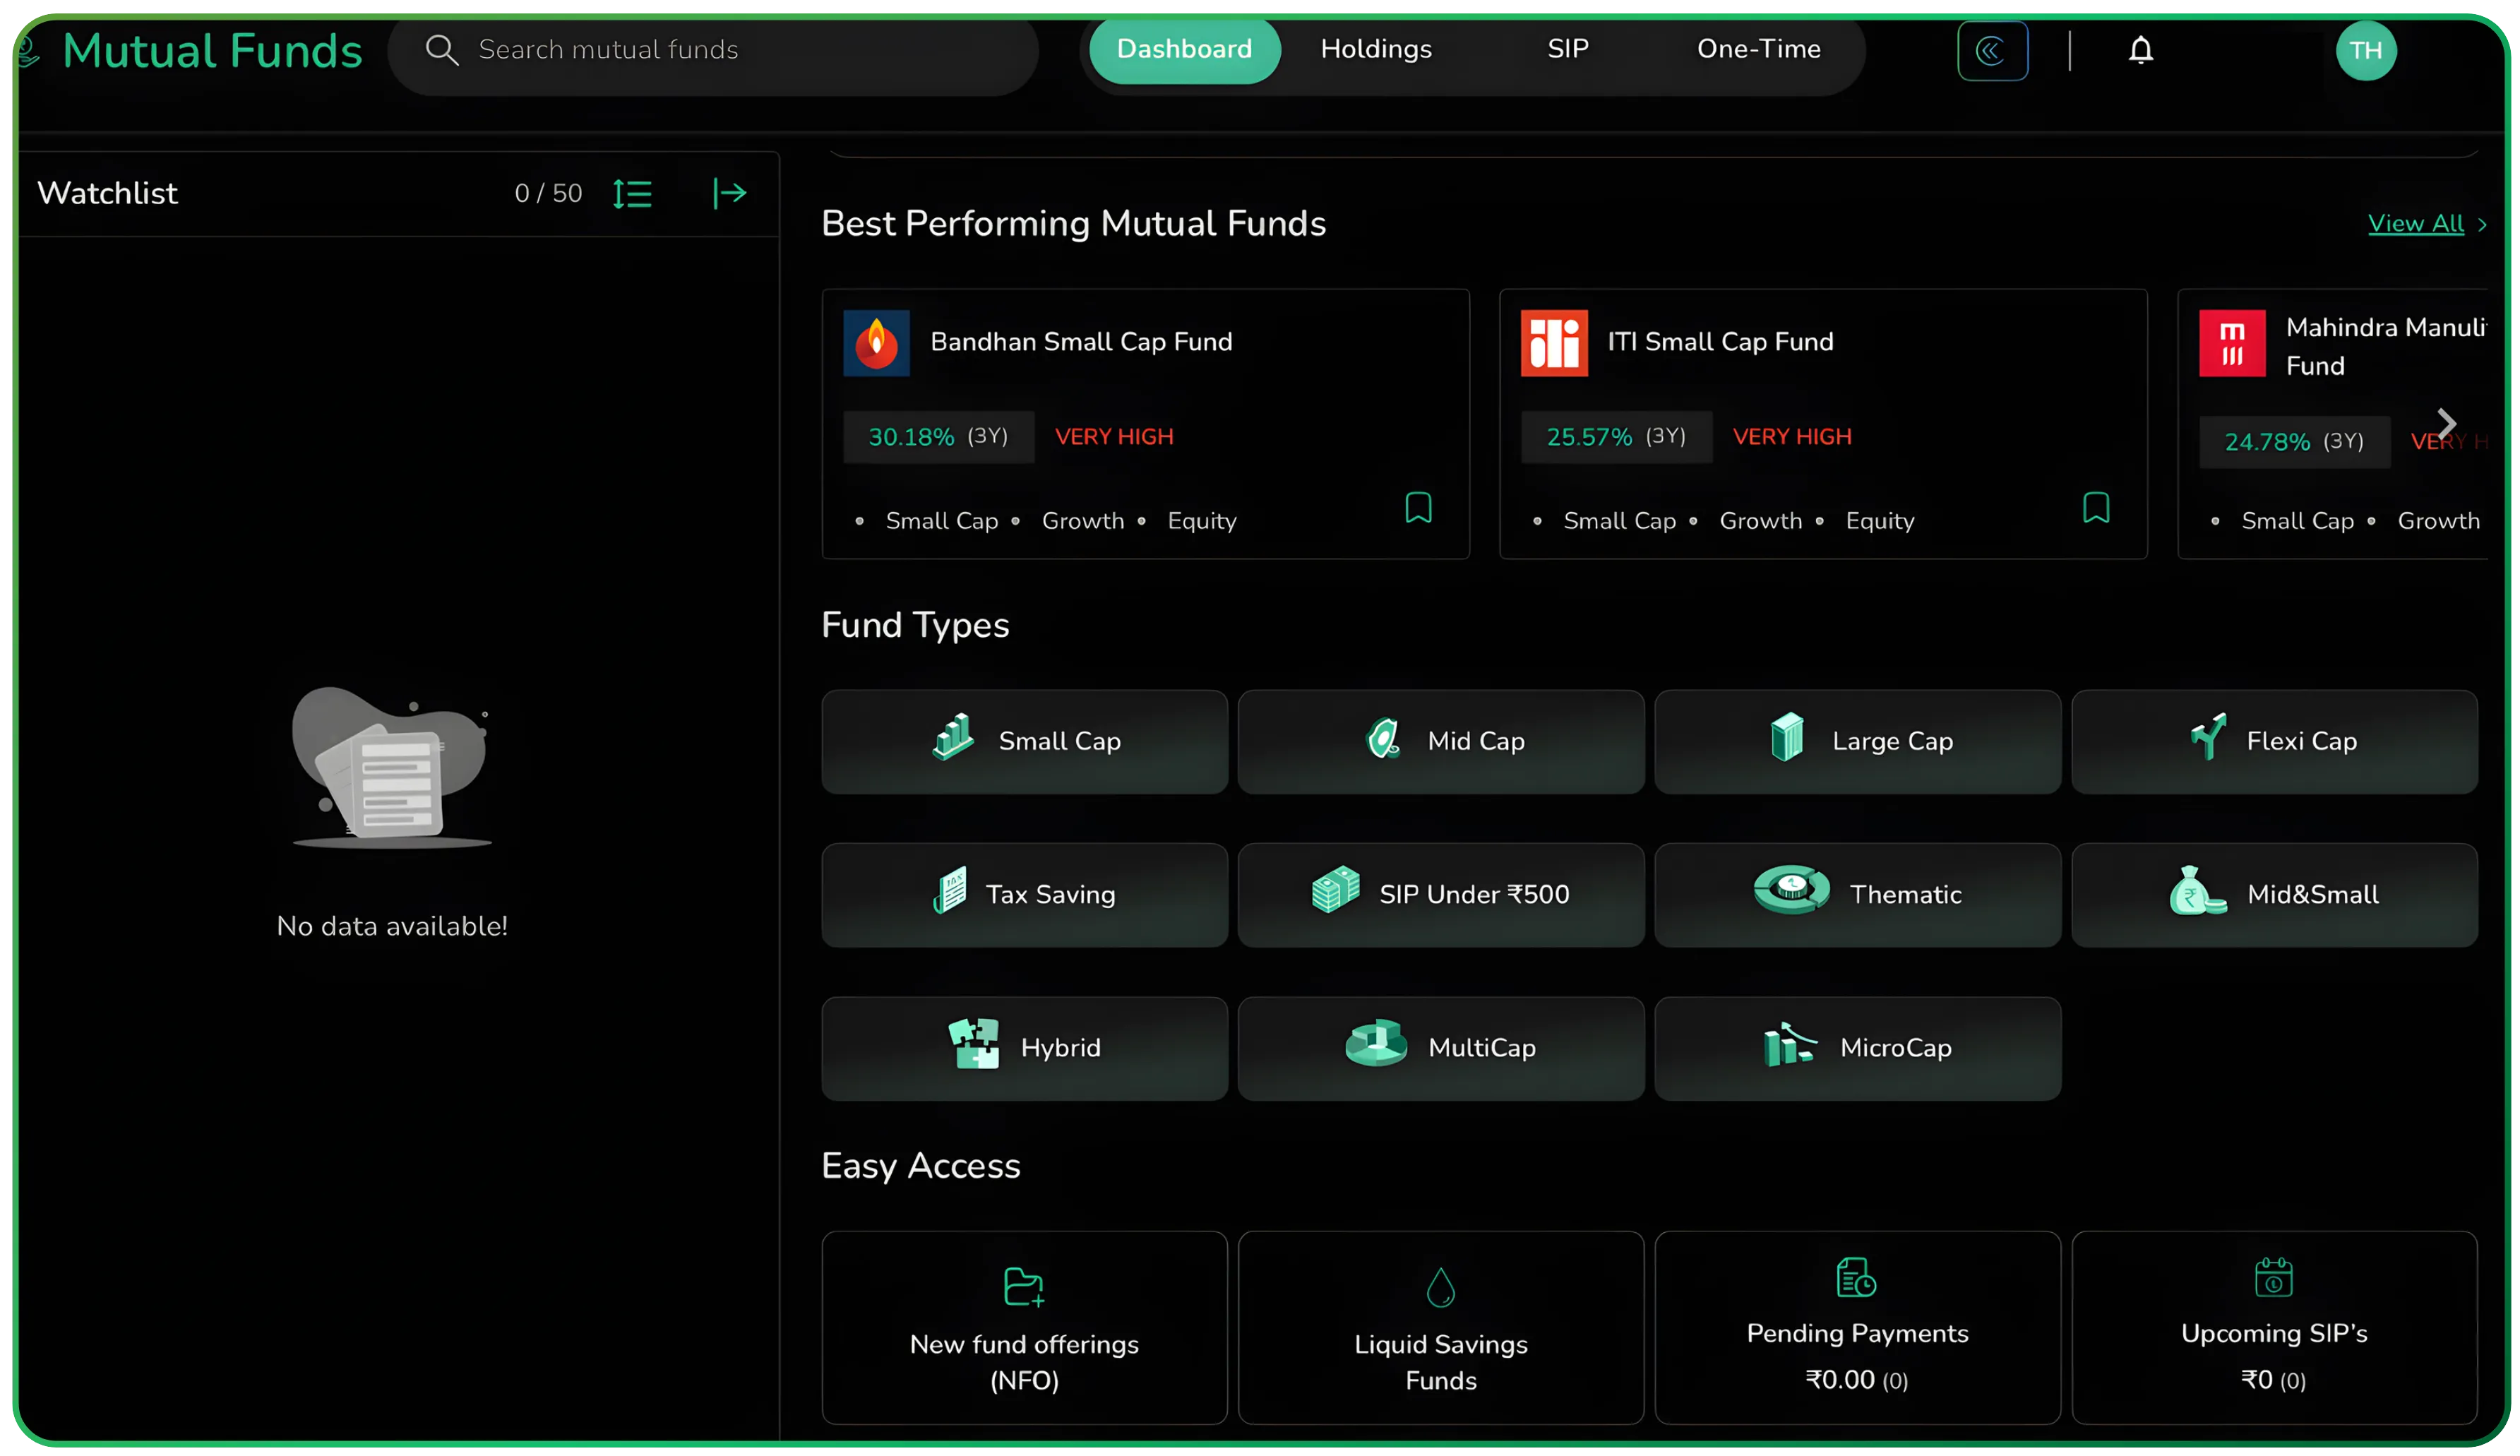Click the New fund offerings folder icon
This screenshot has height=1456, width=2520.
point(1024,1287)
